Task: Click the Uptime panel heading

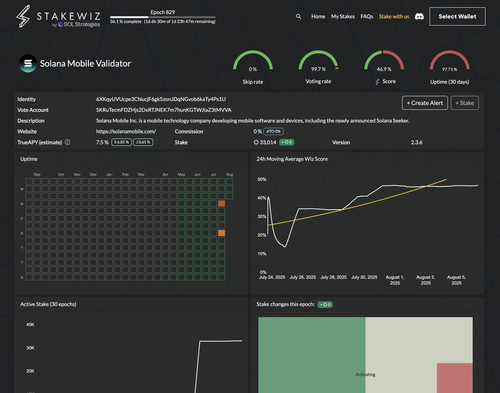Action: (x=29, y=159)
